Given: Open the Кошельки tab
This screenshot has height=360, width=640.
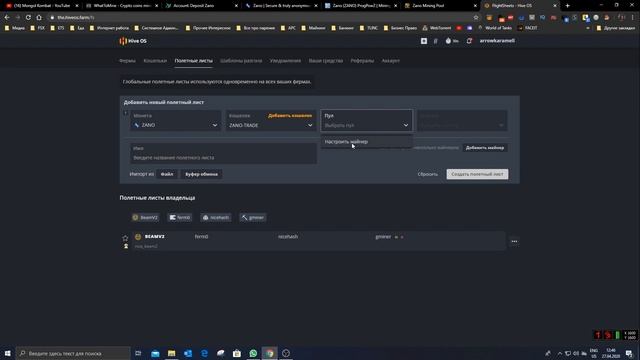Looking at the screenshot, I should coord(155,61).
